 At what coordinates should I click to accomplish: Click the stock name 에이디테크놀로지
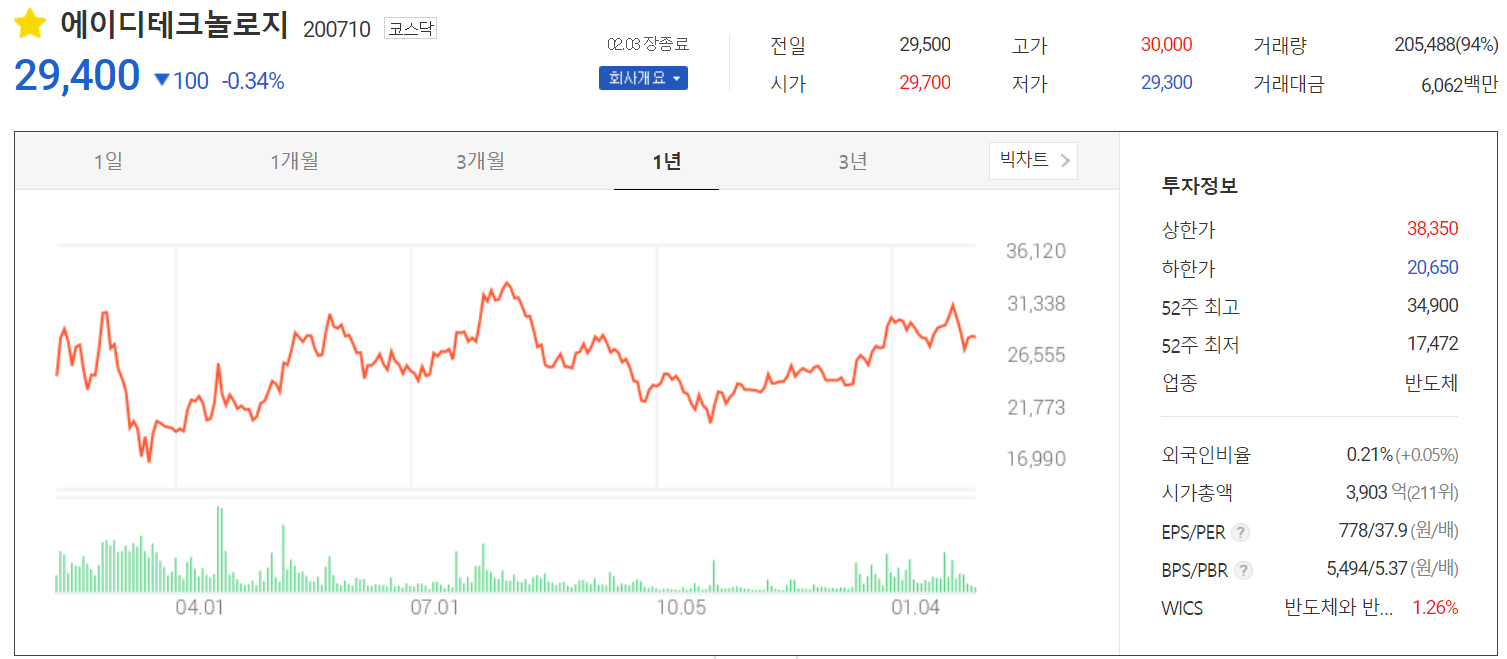[x=174, y=25]
